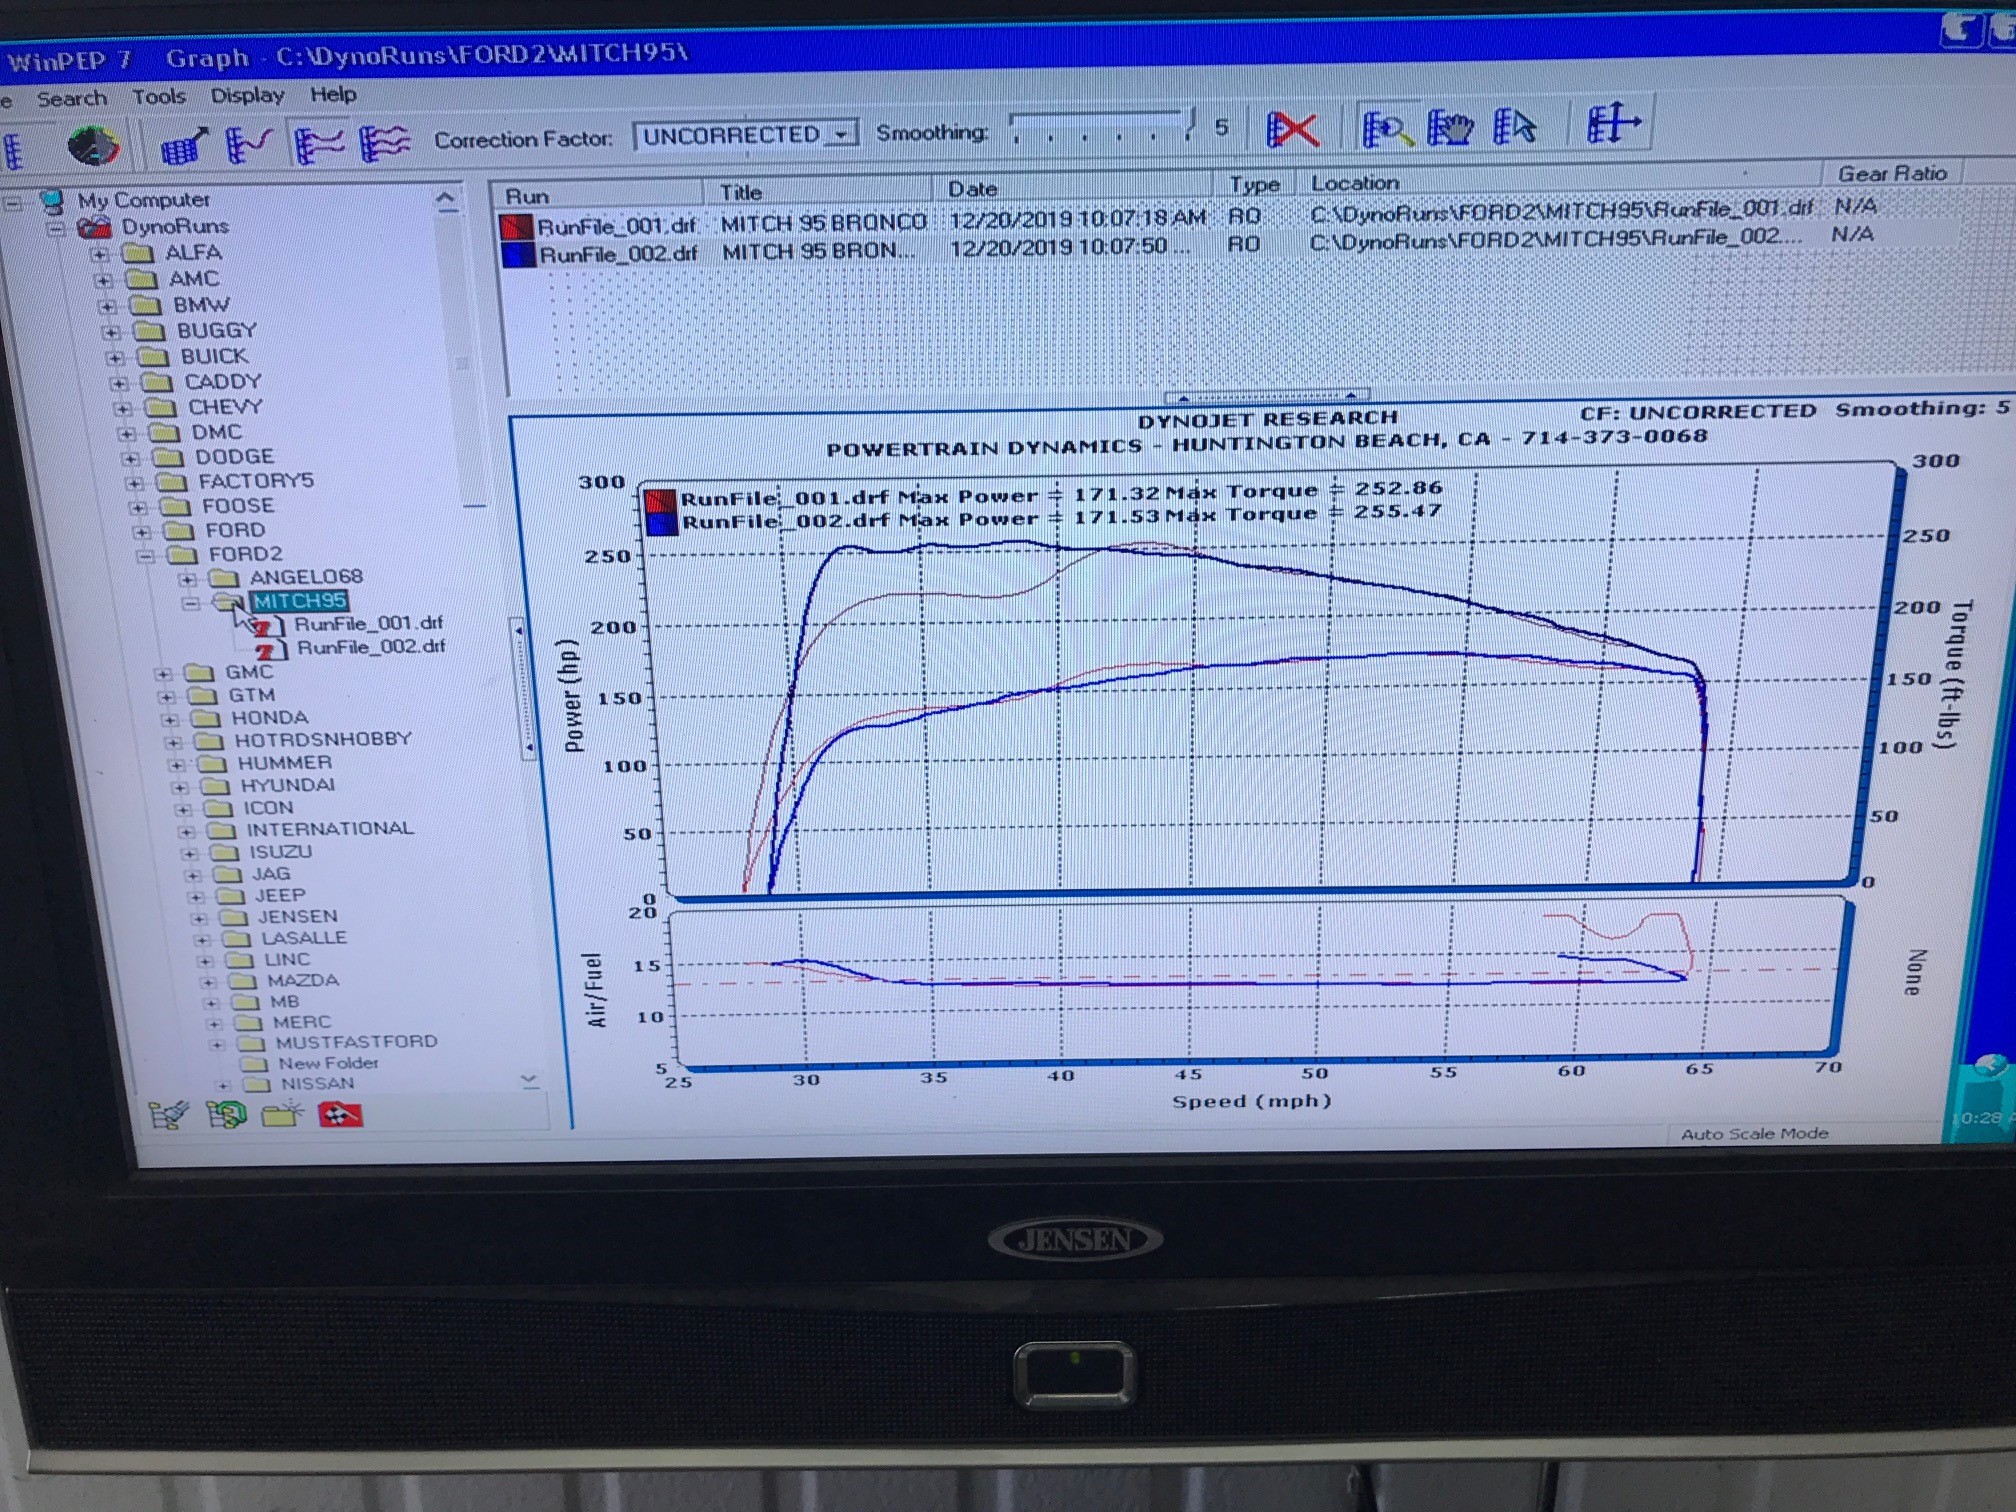Select the dual-curve graph view icon
Viewport: 2016px width, 1512px height.
(x=320, y=144)
